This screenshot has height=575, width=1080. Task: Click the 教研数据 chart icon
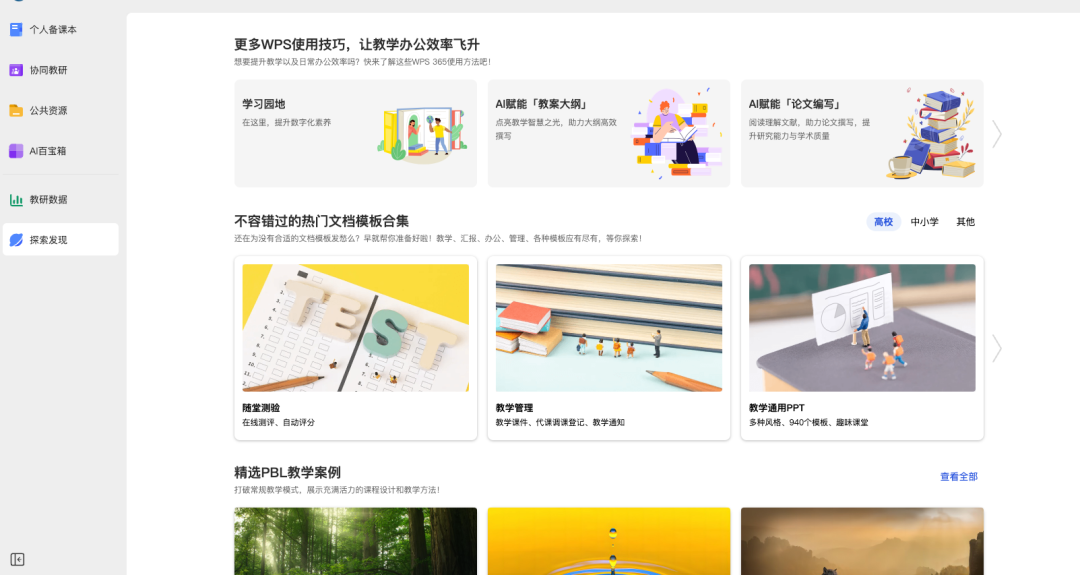16,200
